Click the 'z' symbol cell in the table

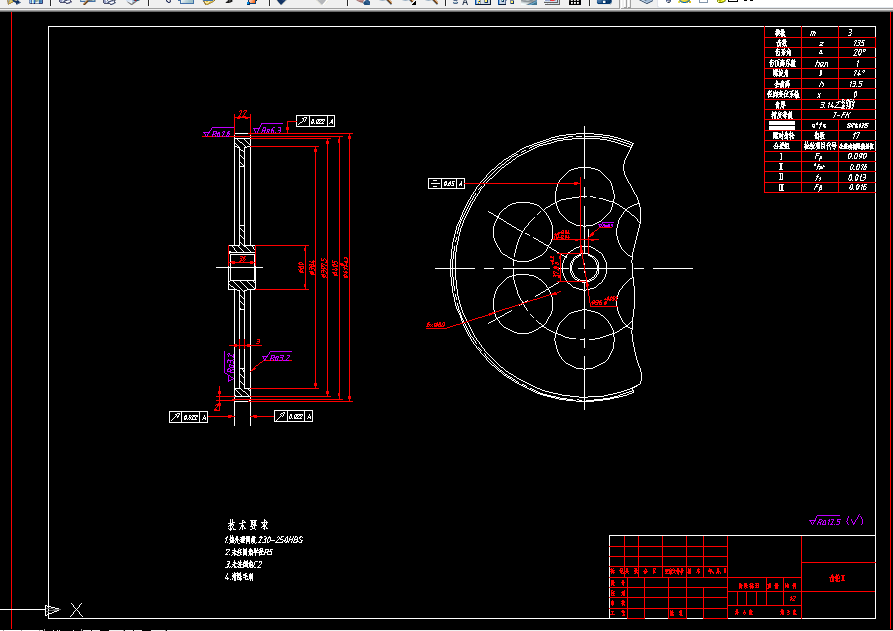click(x=821, y=43)
